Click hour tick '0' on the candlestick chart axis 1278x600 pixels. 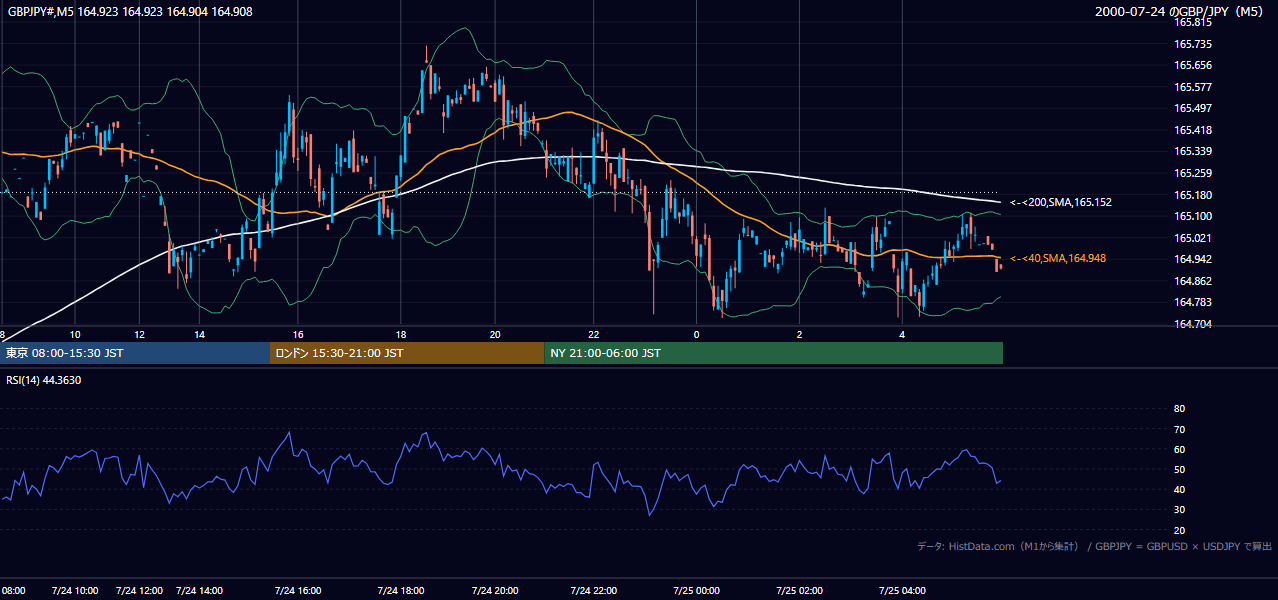click(696, 334)
